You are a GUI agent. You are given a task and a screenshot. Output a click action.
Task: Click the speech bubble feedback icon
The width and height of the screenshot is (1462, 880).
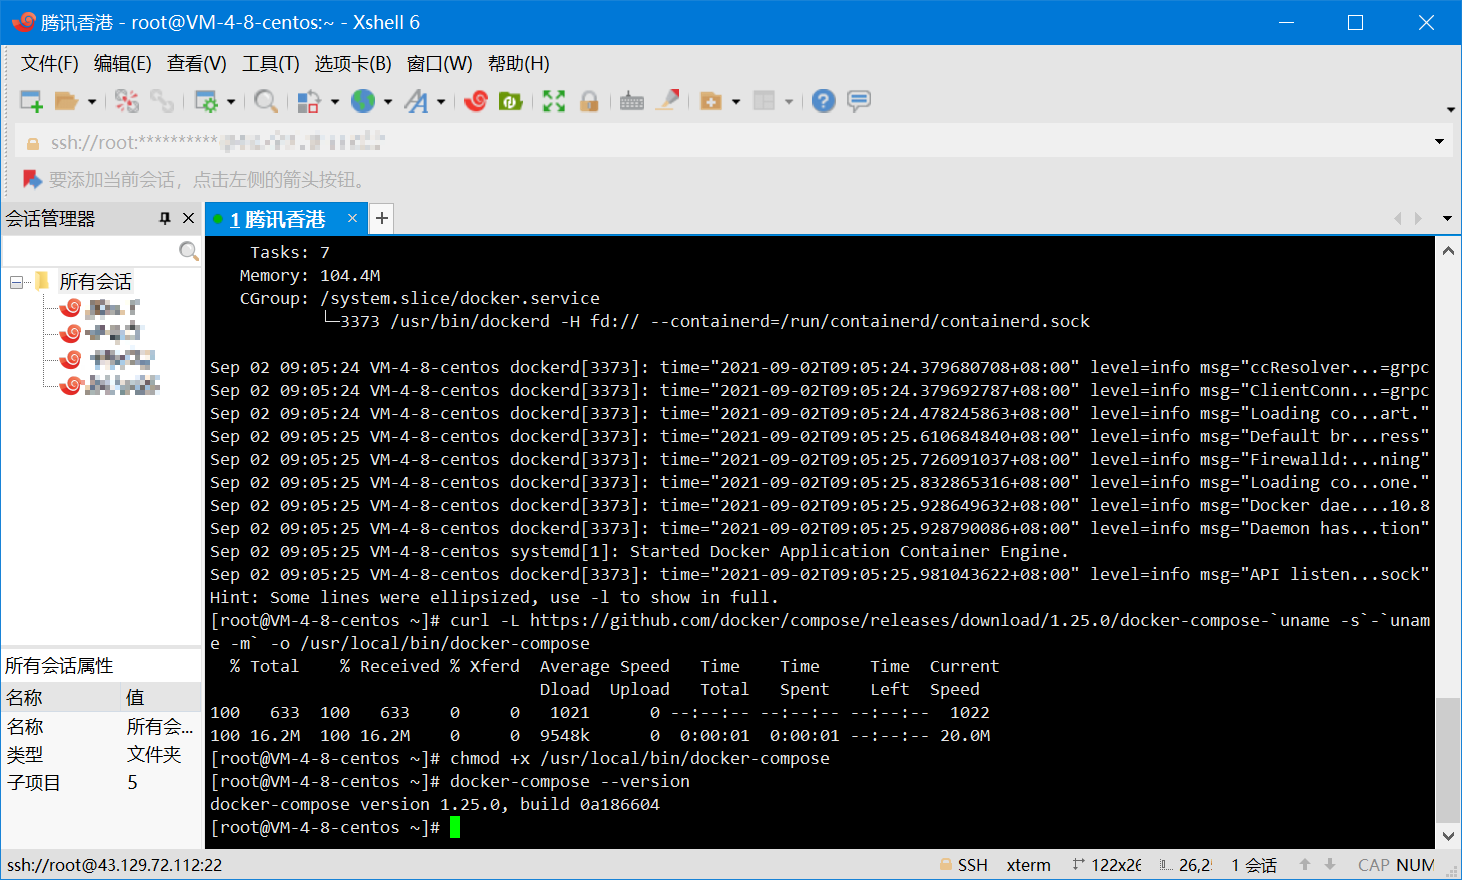point(859,101)
